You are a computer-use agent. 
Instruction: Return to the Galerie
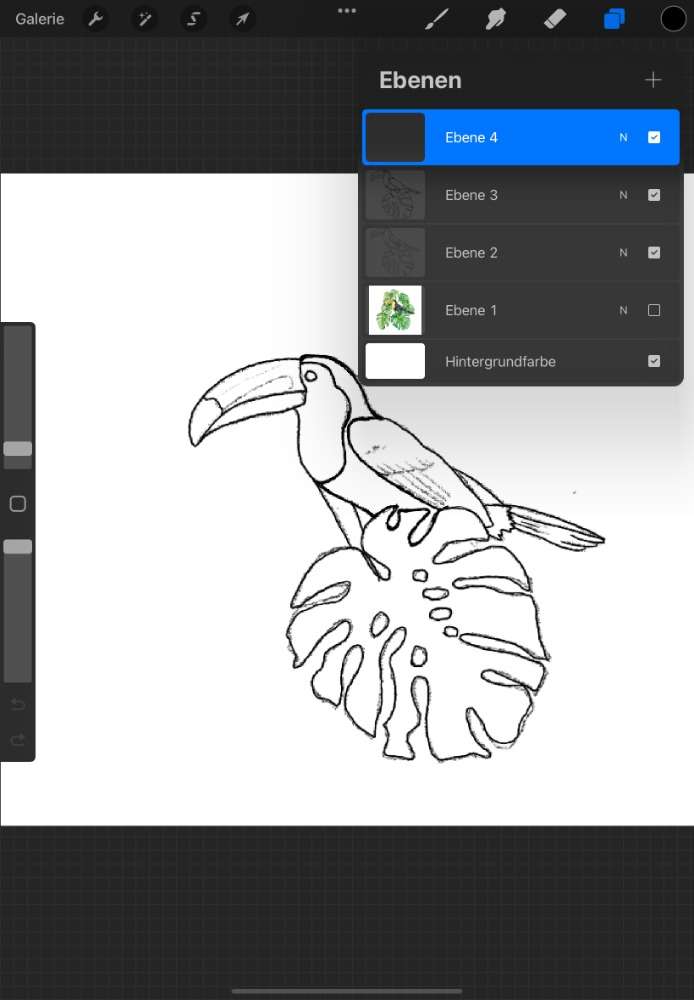(40, 19)
